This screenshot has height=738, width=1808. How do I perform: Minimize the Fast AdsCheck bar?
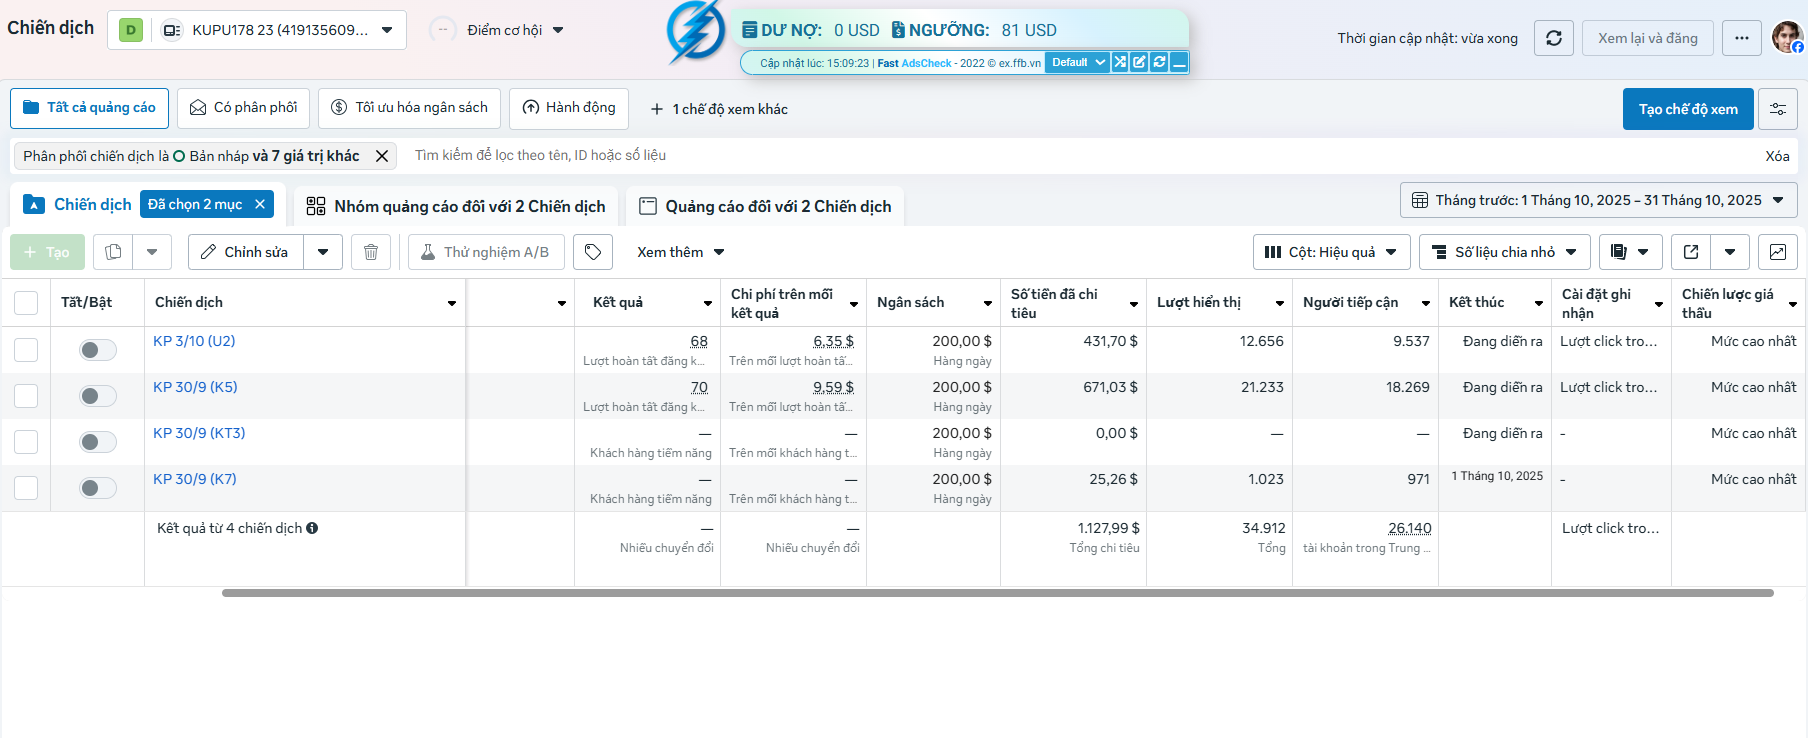1179,62
